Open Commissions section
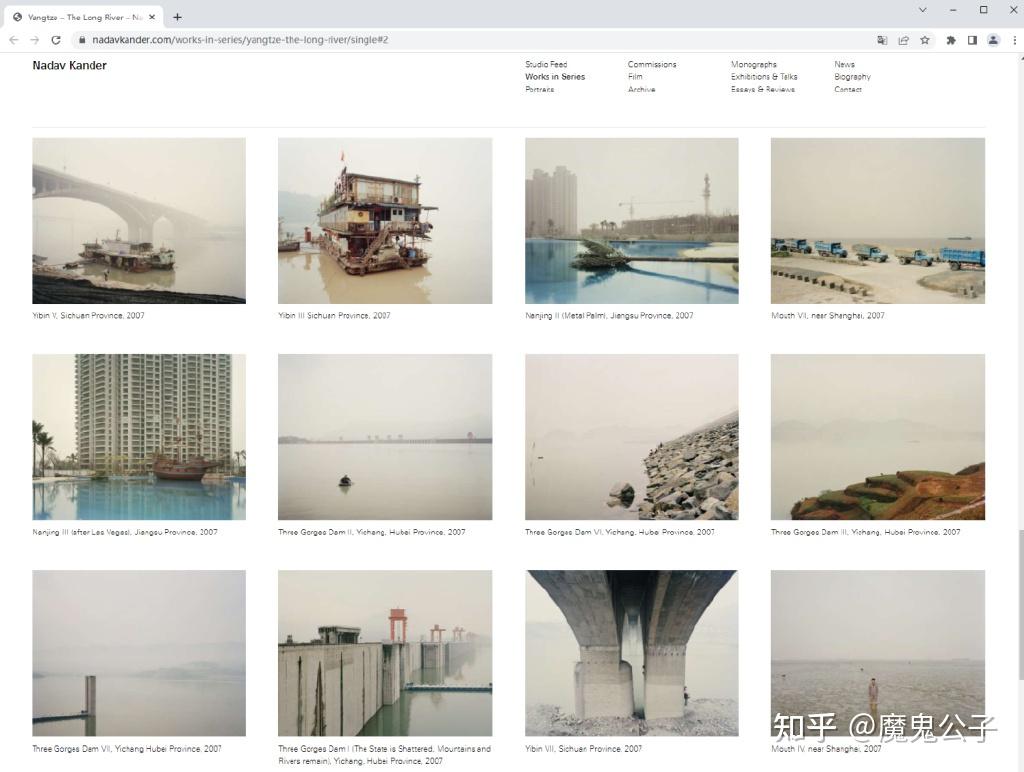This screenshot has height=772, width=1024. (x=652, y=64)
